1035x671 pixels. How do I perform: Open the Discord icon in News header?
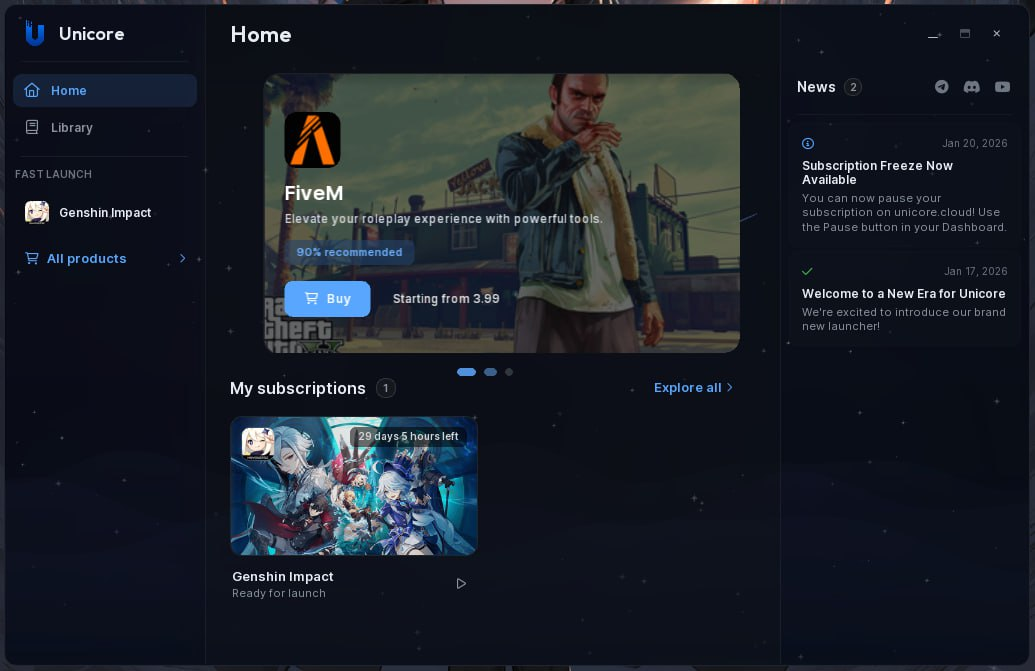[971, 87]
